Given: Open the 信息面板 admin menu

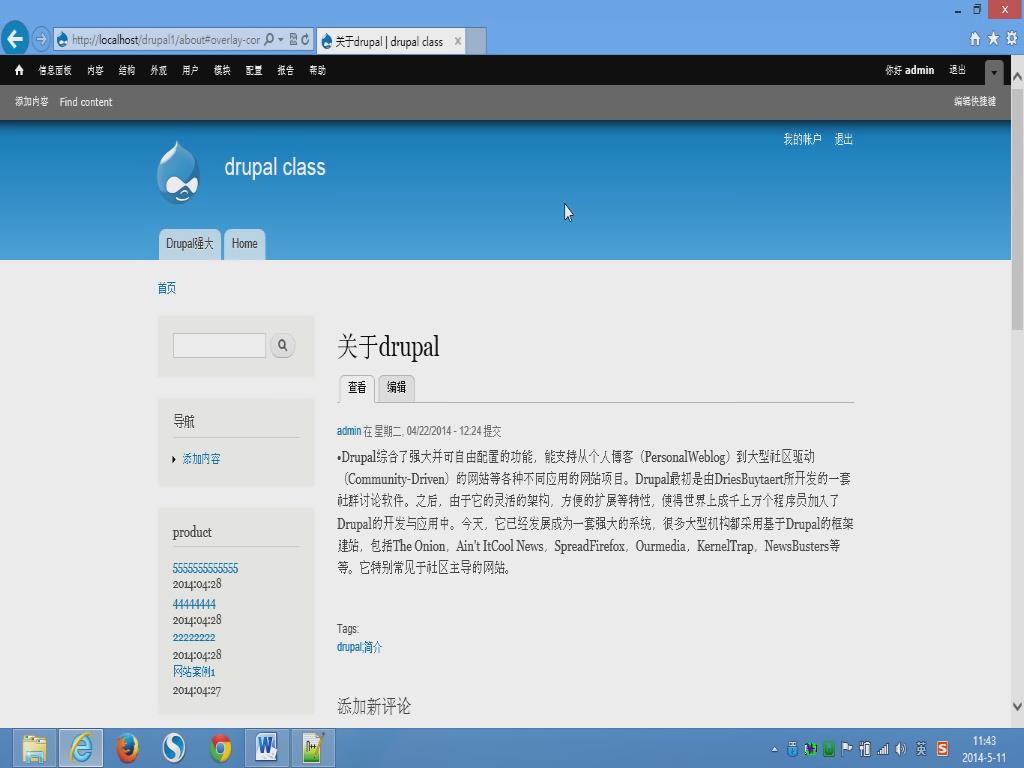Looking at the screenshot, I should [x=55, y=70].
